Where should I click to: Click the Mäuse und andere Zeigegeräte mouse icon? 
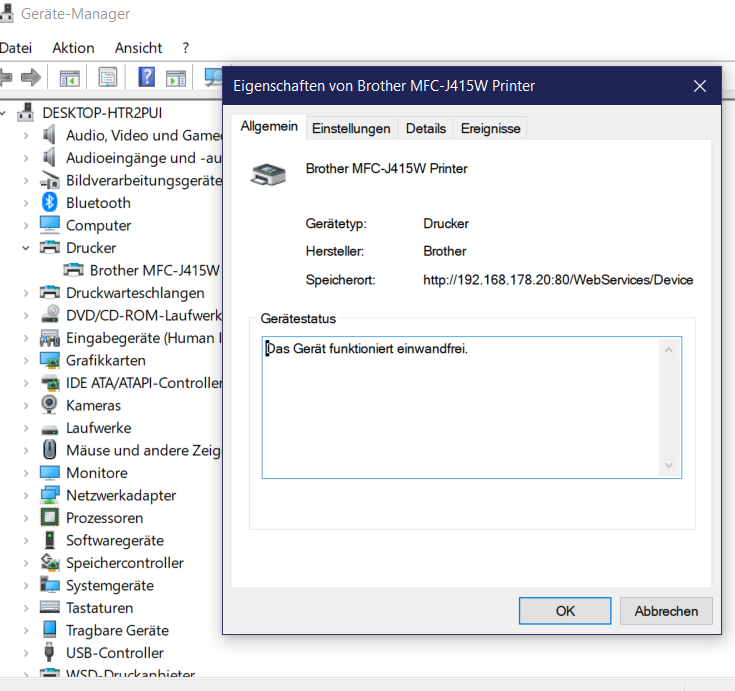point(50,450)
